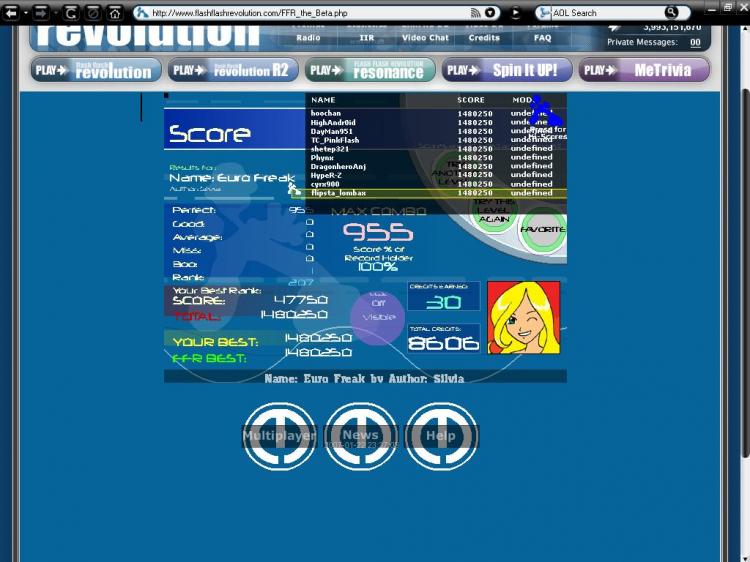The width and height of the screenshot is (750, 562).
Task: Play Flash Flash Revolution button
Action: click(x=96, y=70)
